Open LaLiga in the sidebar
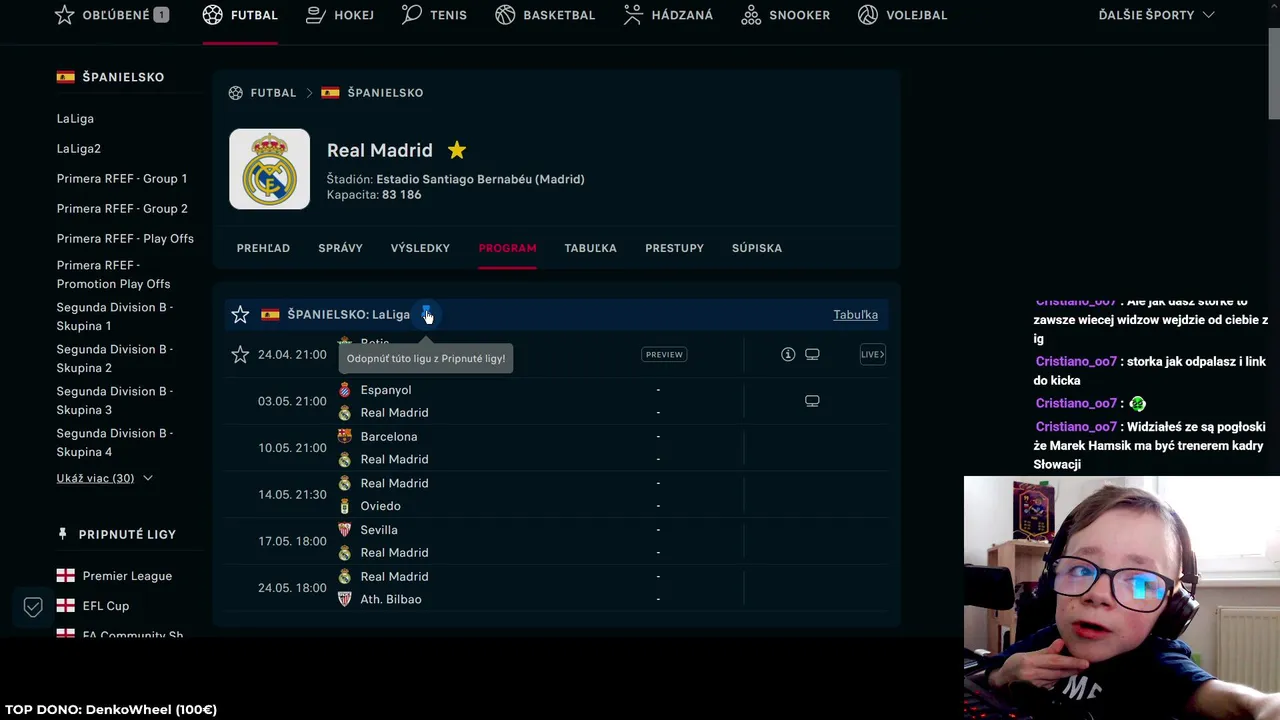The height and width of the screenshot is (720, 1280). pos(75,119)
